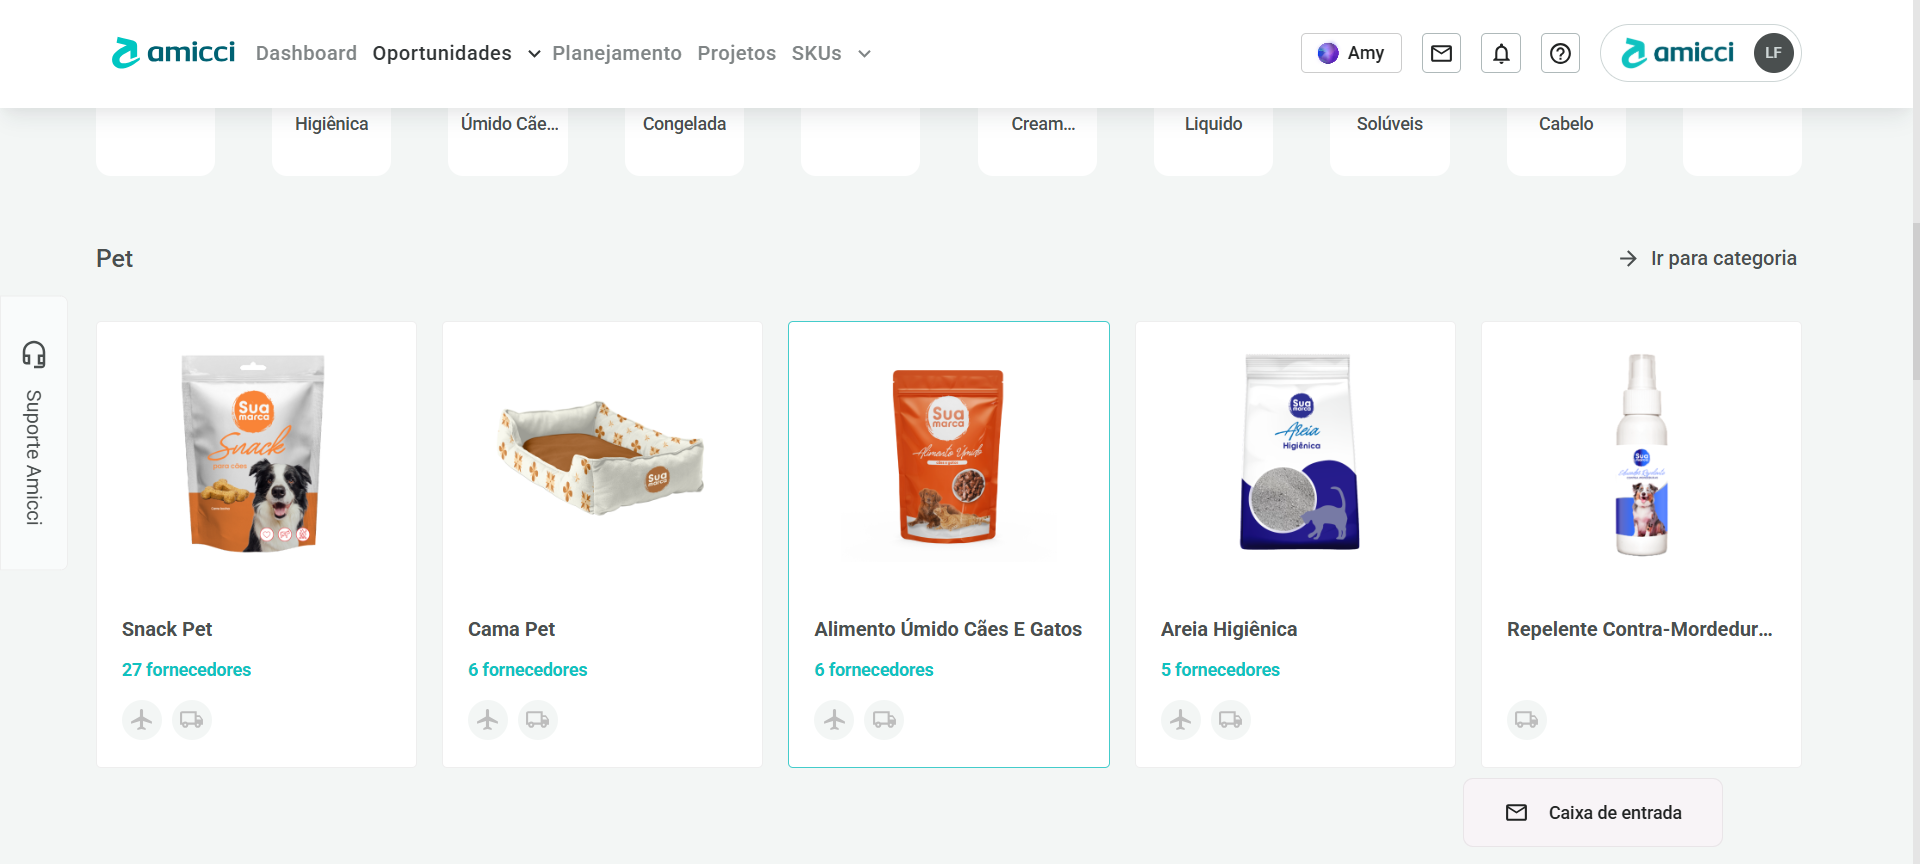Viewport: 1920px width, 864px height.
Task: Open the Projetos menu item
Action: (737, 53)
